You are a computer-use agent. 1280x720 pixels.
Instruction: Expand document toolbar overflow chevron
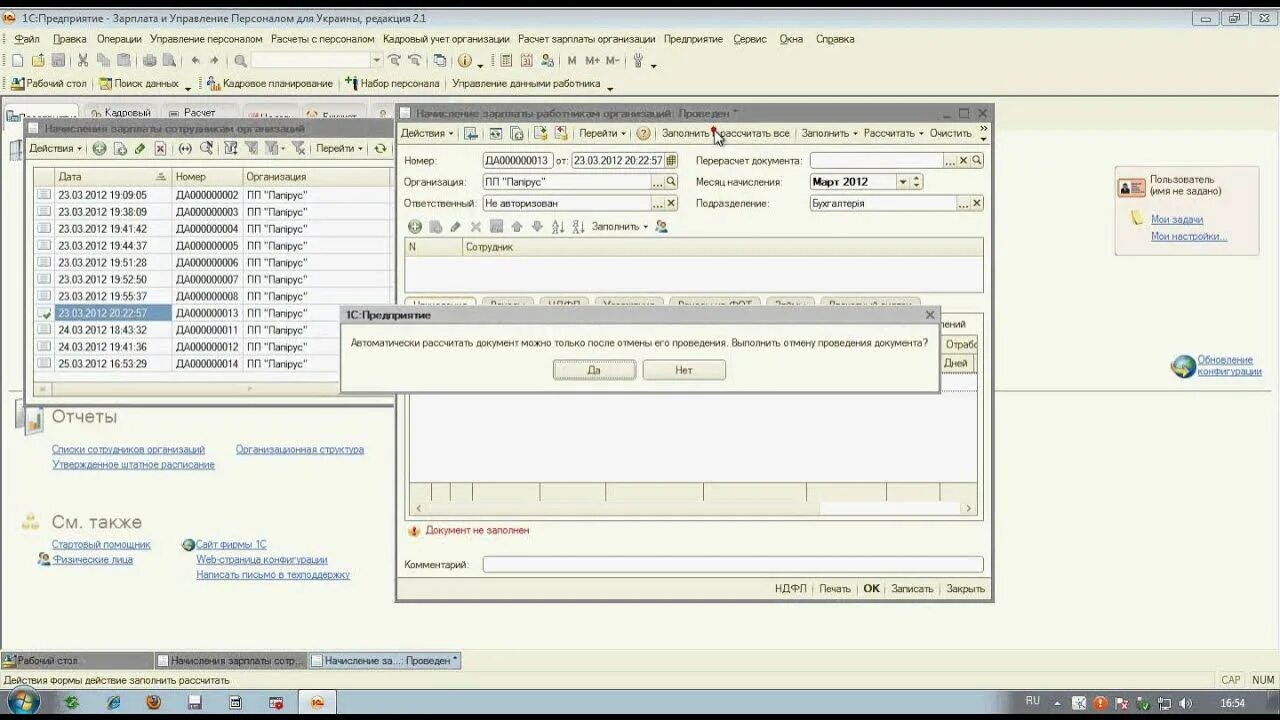(983, 133)
